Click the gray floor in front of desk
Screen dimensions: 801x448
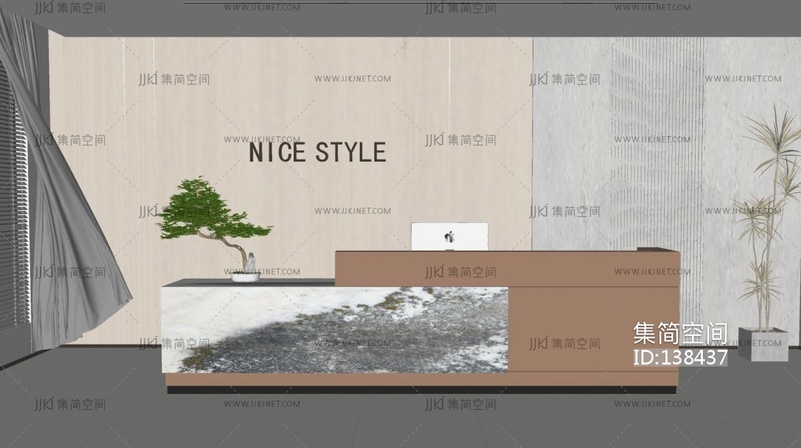(400, 420)
